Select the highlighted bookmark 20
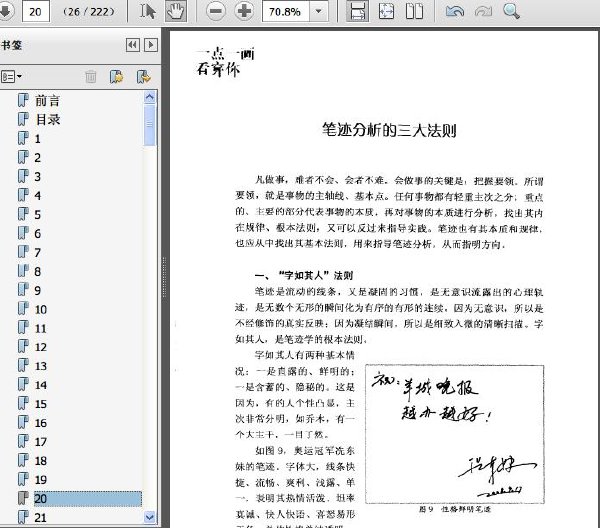This screenshot has width=600, height=528. coord(88,499)
